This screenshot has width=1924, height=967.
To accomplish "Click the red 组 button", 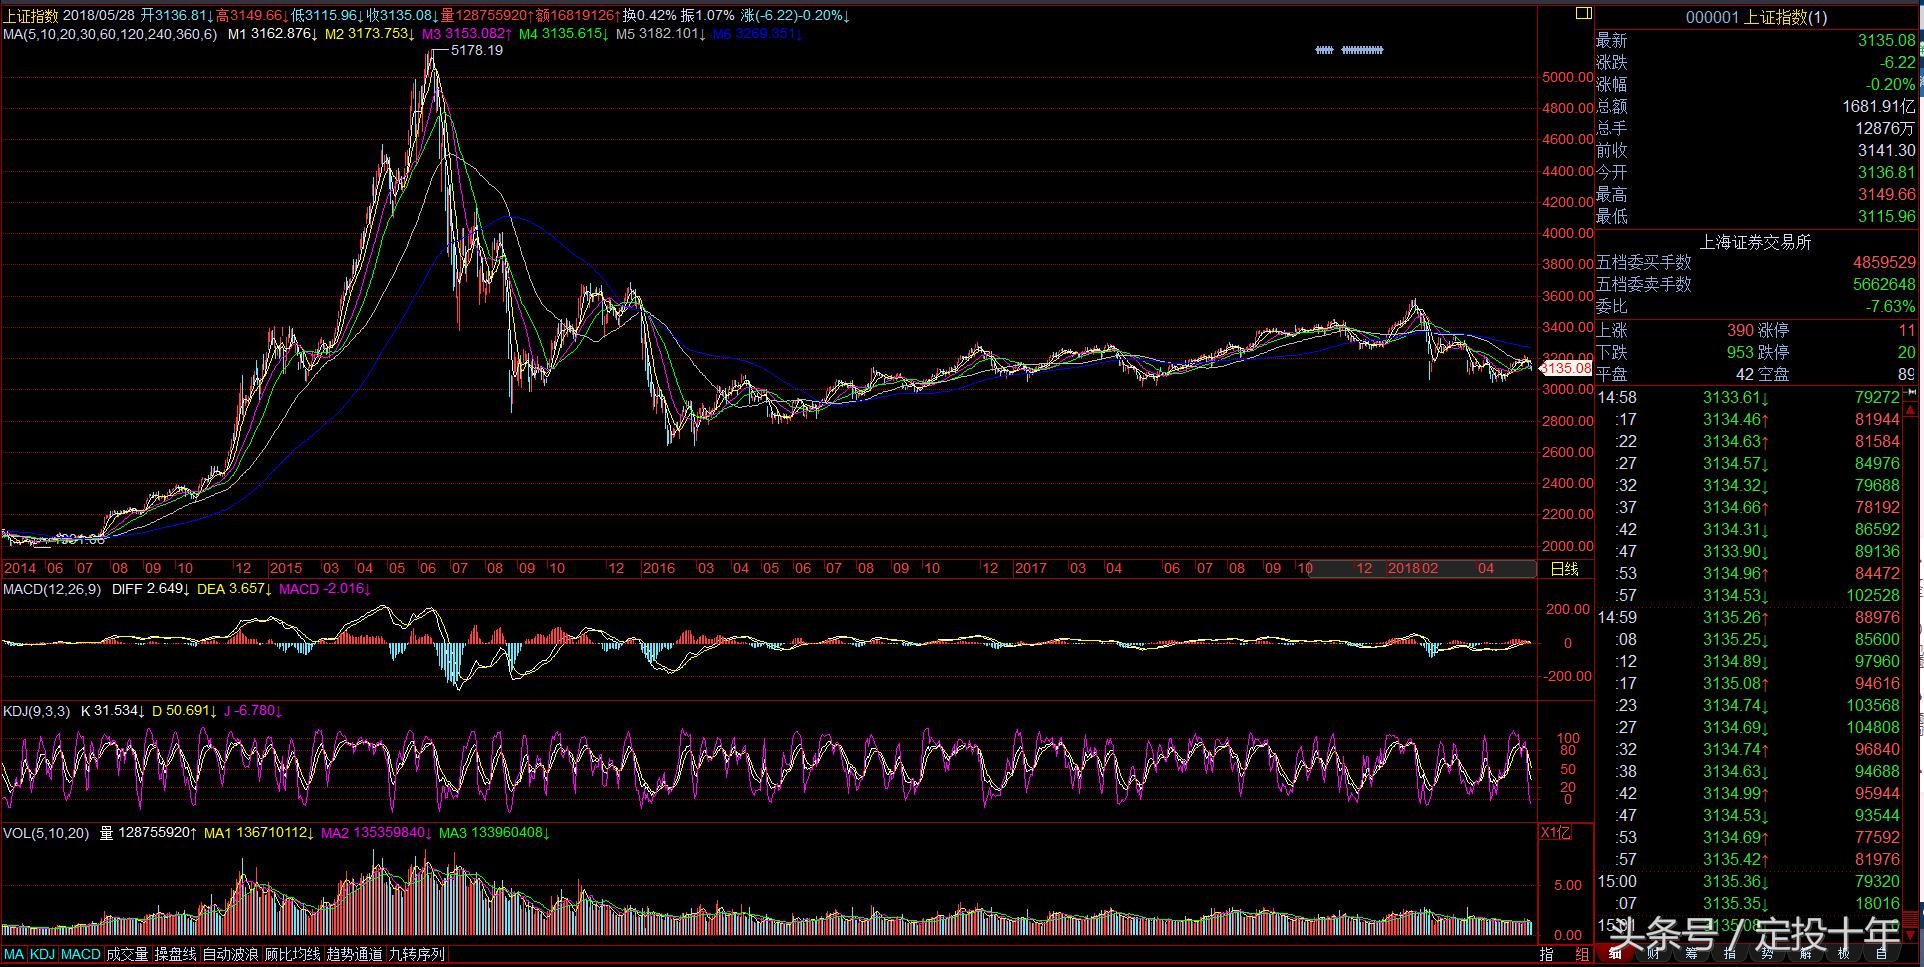I will (x=1582, y=955).
